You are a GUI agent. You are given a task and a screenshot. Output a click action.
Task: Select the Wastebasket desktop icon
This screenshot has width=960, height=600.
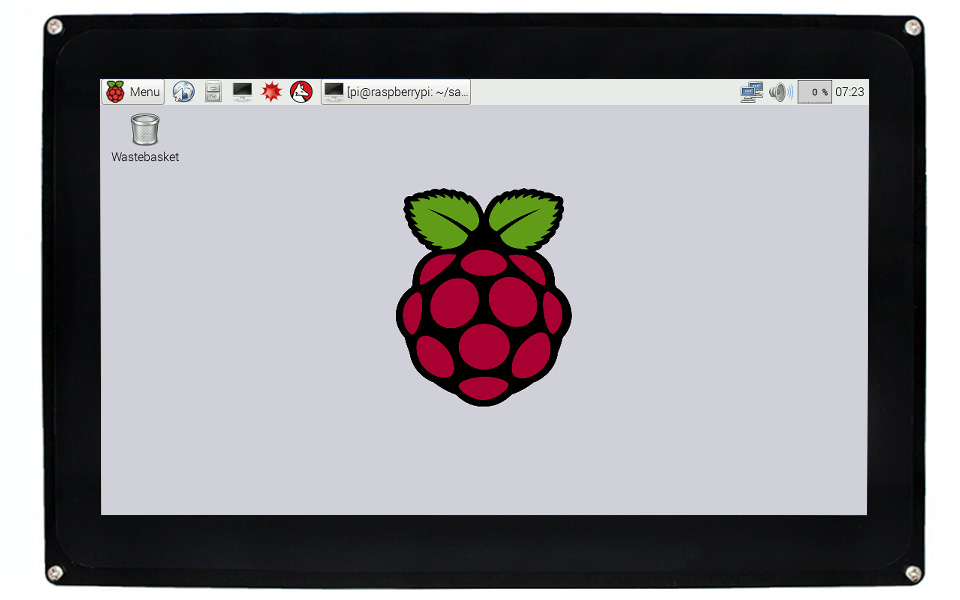(145, 129)
